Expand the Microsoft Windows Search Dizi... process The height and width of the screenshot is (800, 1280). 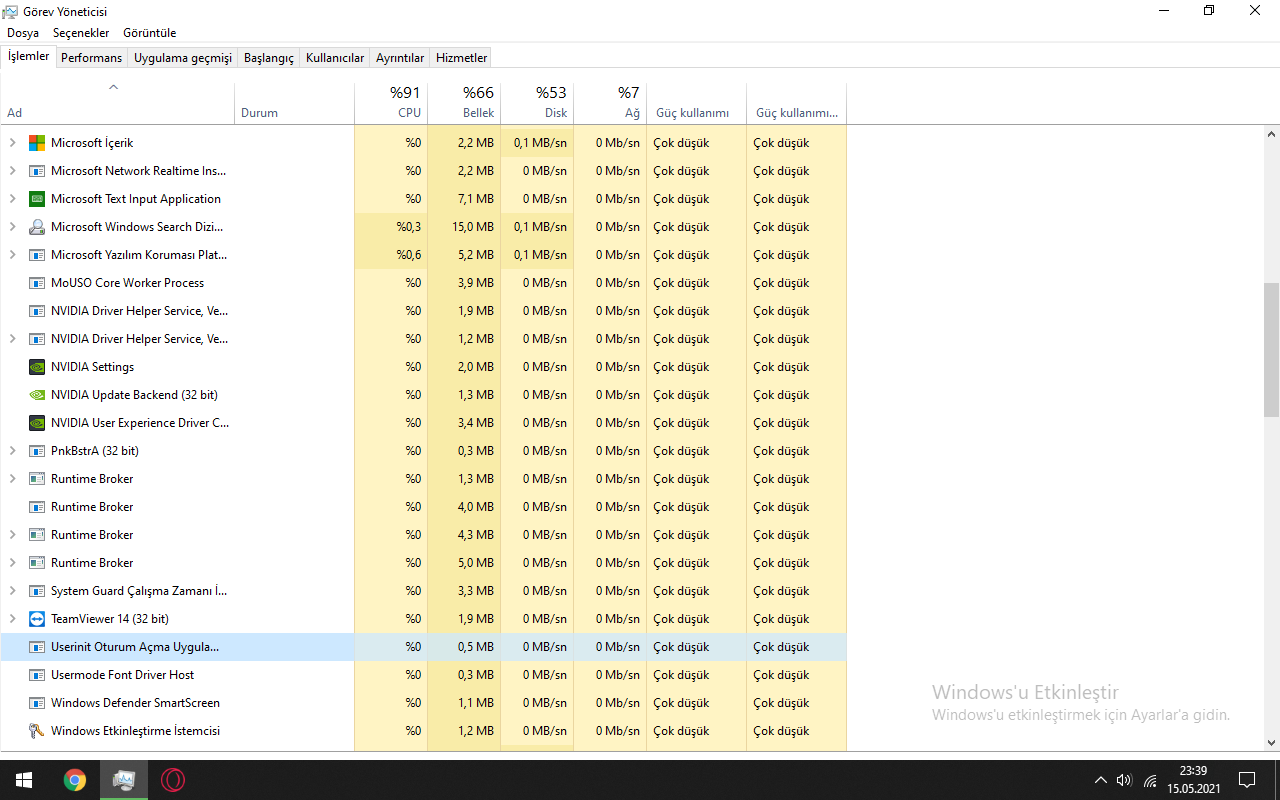point(13,227)
